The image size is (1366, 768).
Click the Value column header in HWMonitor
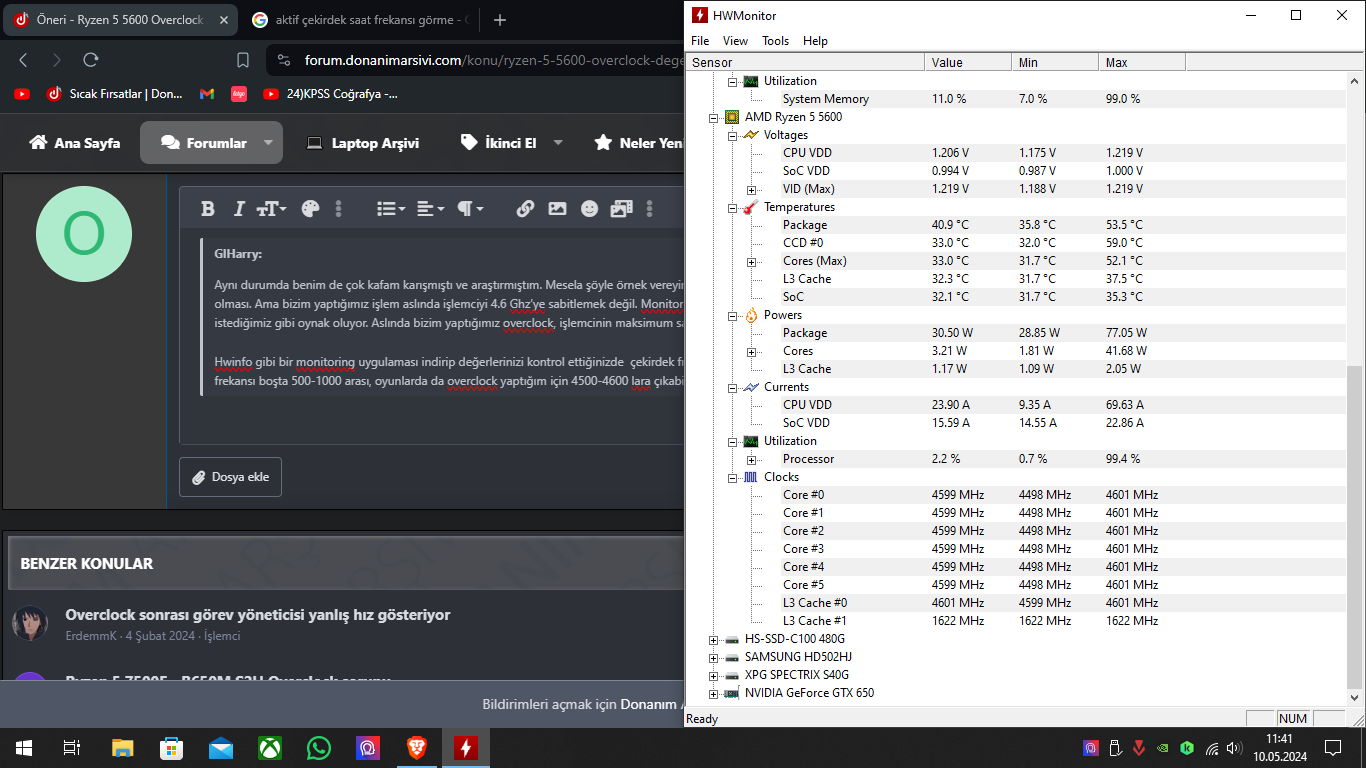(968, 62)
